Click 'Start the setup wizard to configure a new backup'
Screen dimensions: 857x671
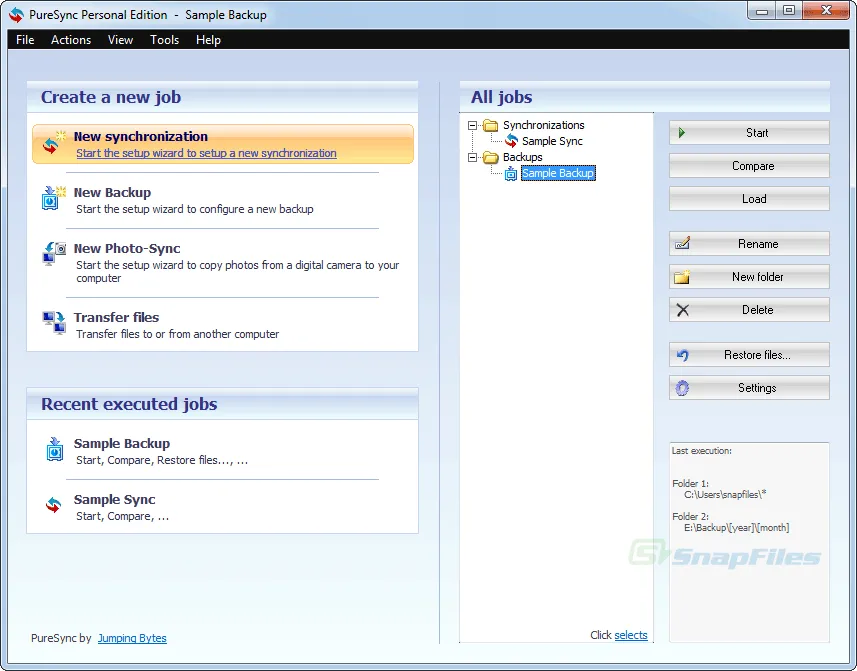point(195,209)
